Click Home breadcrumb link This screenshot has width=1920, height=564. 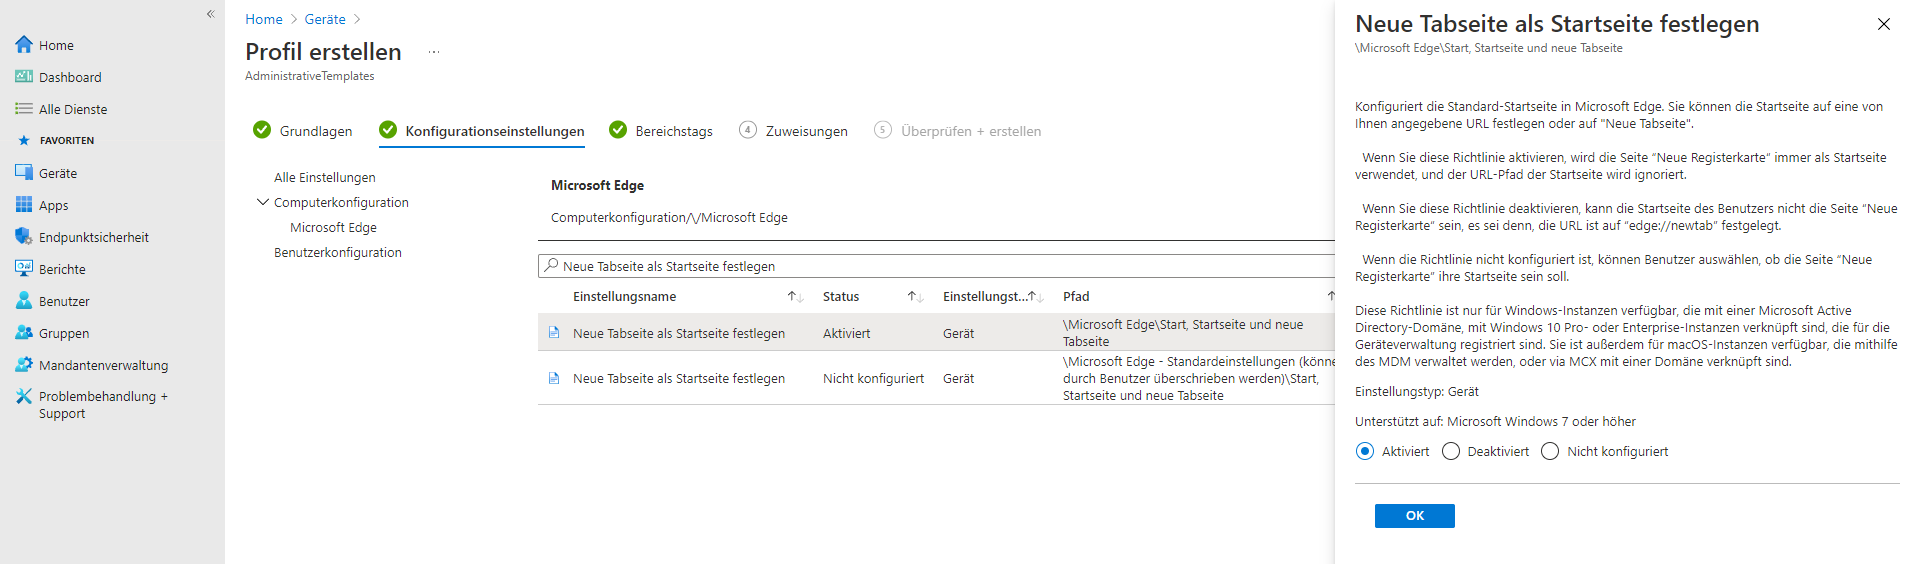tap(264, 19)
